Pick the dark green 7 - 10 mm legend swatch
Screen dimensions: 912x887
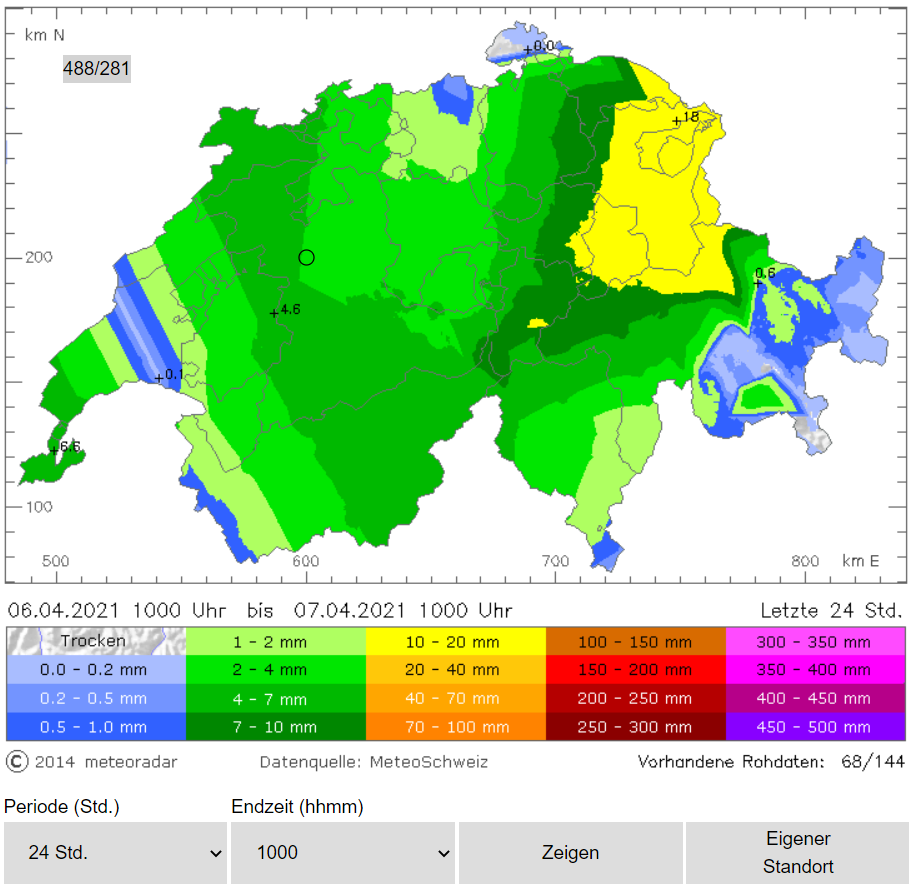click(x=276, y=727)
